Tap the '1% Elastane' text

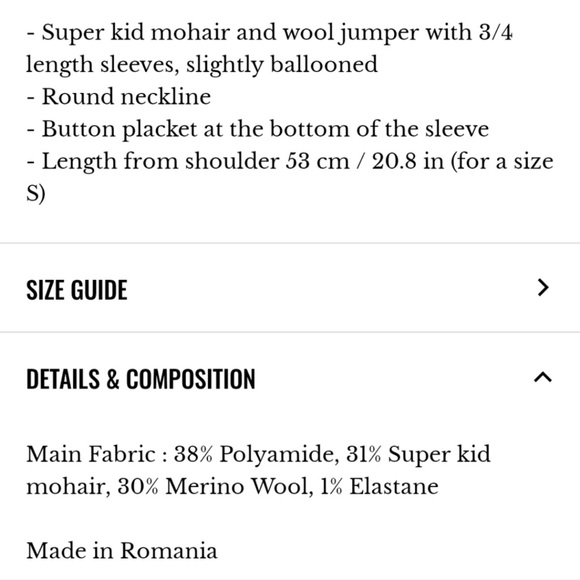pyautogui.click(x=379, y=486)
